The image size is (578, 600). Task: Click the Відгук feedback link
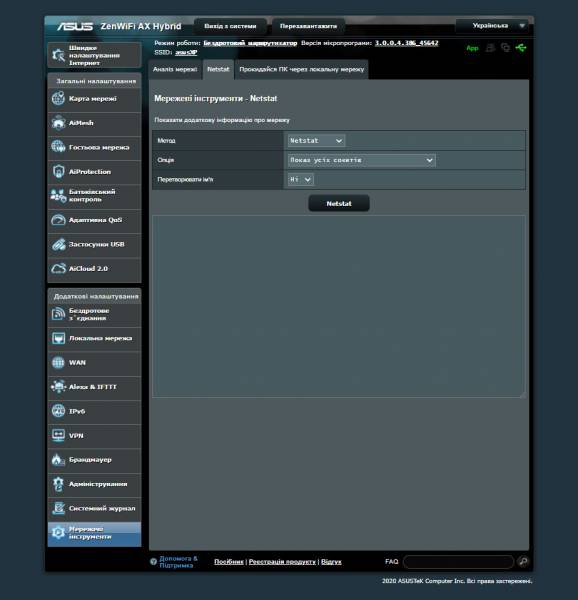click(x=331, y=561)
